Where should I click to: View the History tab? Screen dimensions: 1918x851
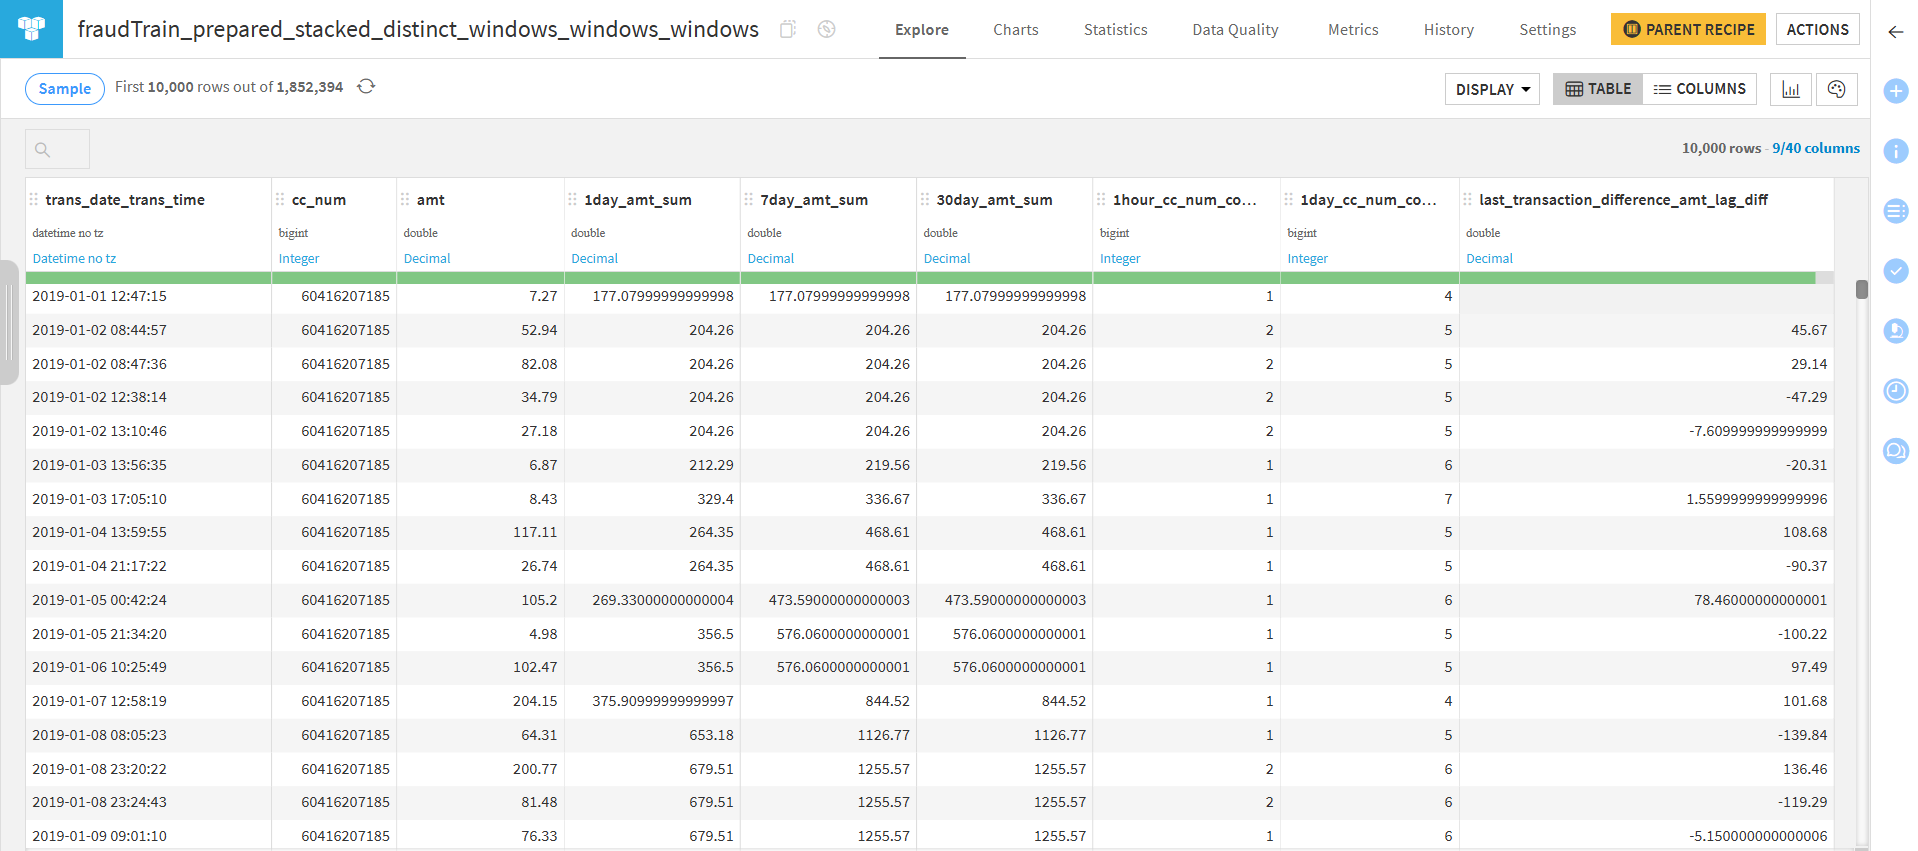(1449, 30)
